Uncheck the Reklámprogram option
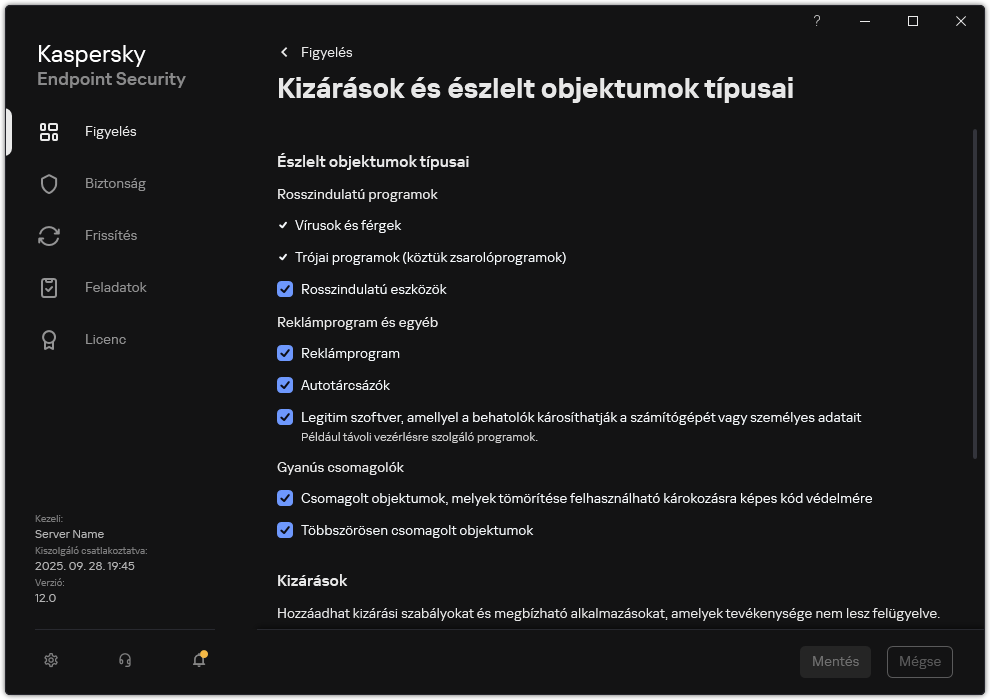Viewport: 990px width, 700px height. click(x=285, y=353)
